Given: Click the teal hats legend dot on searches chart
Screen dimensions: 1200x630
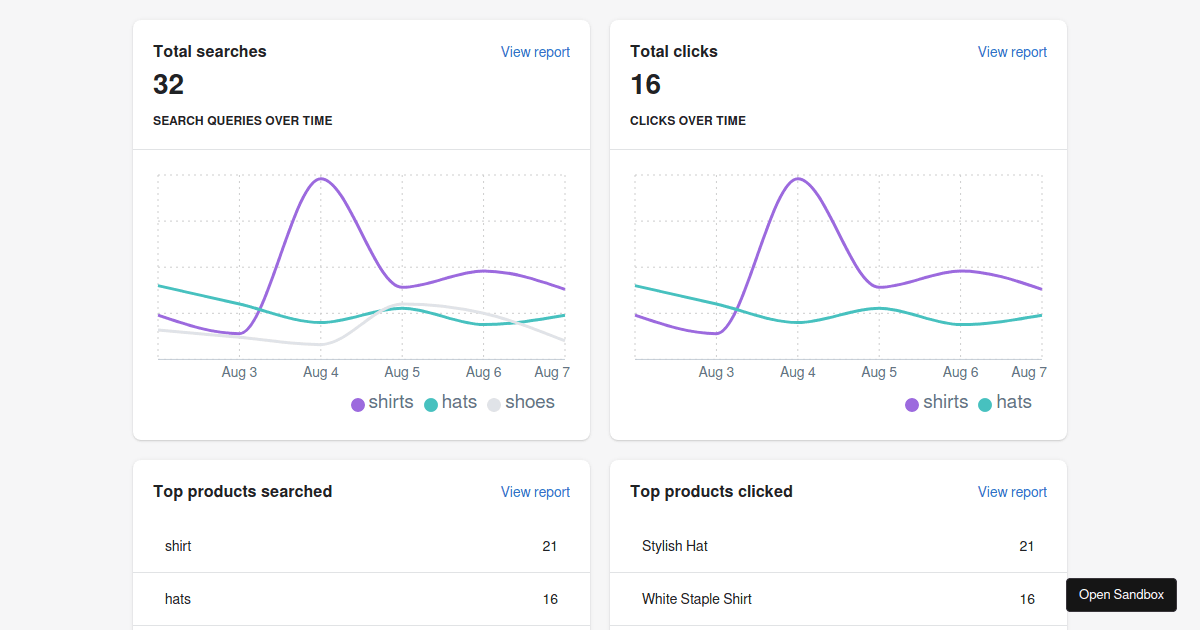Looking at the screenshot, I should click(x=430, y=403).
